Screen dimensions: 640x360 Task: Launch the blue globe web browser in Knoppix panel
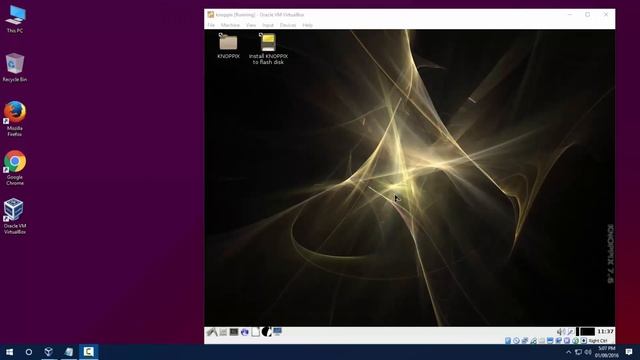pyautogui.click(x=244, y=332)
